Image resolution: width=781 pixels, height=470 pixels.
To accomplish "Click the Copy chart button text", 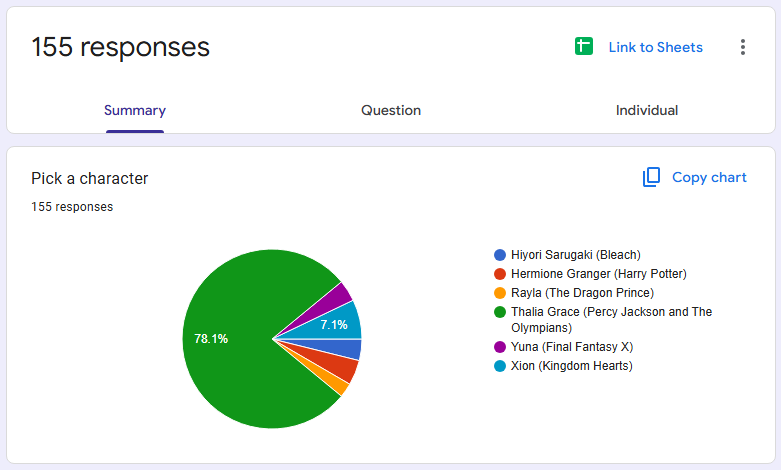I will click(x=709, y=177).
